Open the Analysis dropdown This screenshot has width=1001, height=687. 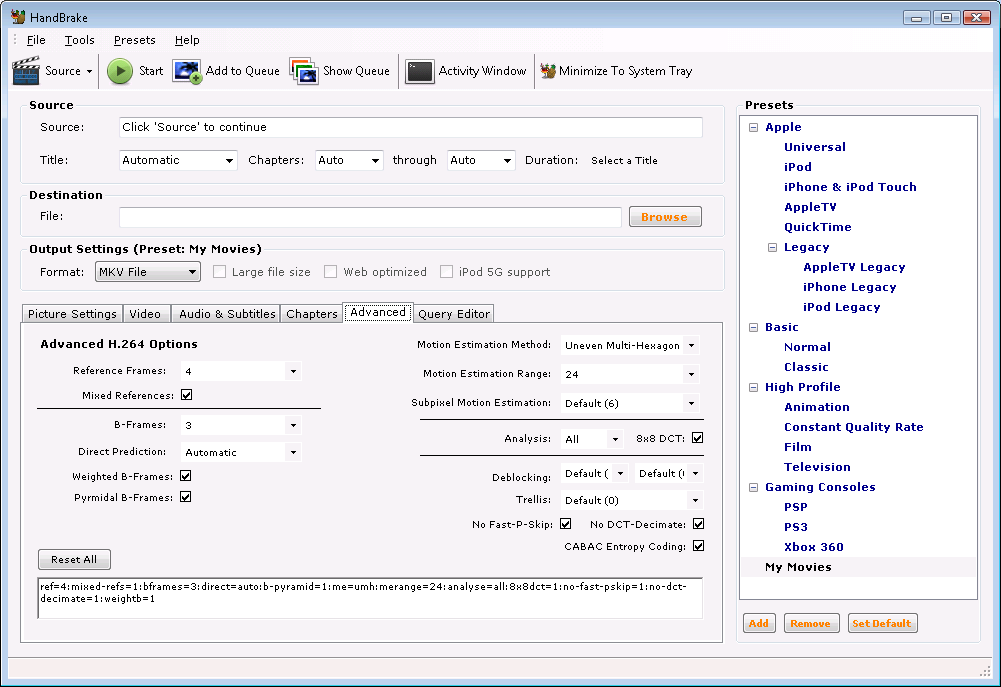[x=592, y=439]
